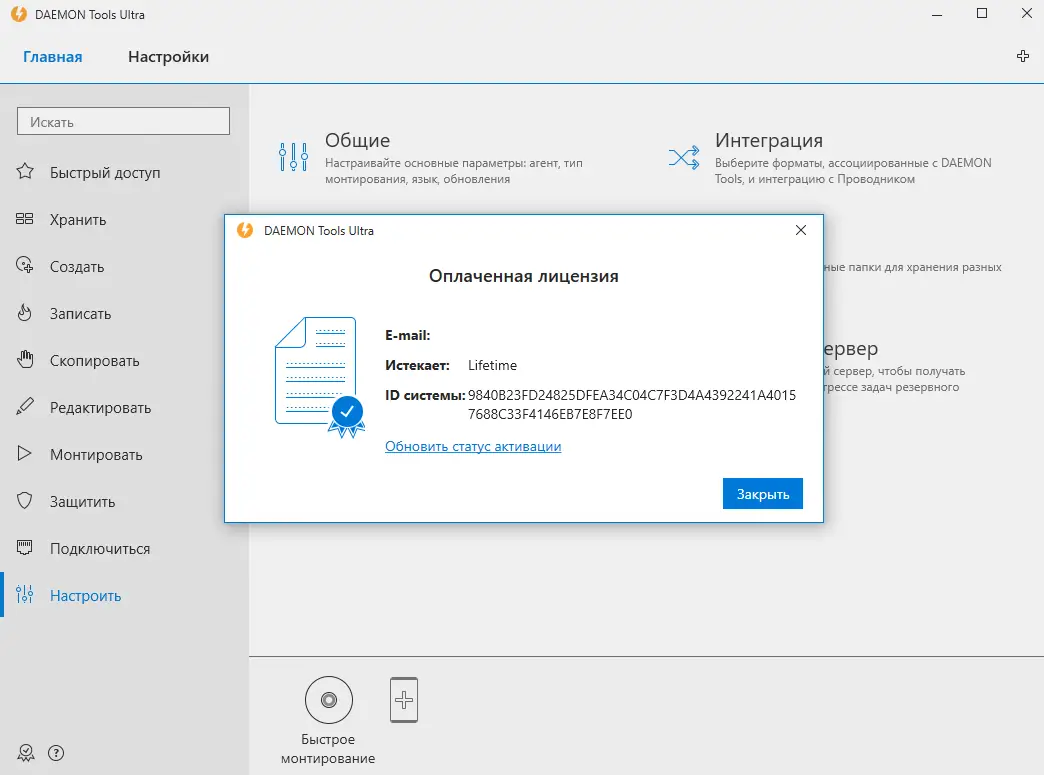Close the license dialog with X
Image resolution: width=1044 pixels, height=775 pixels.
pyautogui.click(x=801, y=230)
